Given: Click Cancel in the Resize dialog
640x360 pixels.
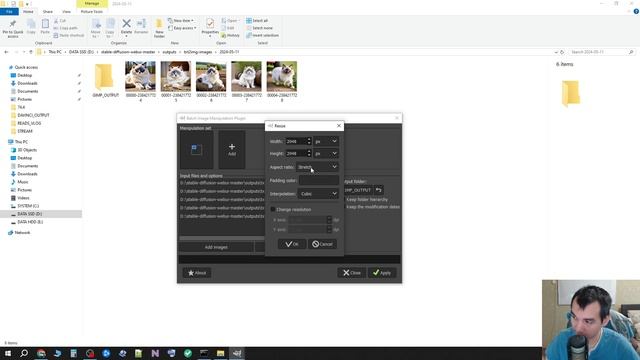Looking at the screenshot, I should click(322, 244).
